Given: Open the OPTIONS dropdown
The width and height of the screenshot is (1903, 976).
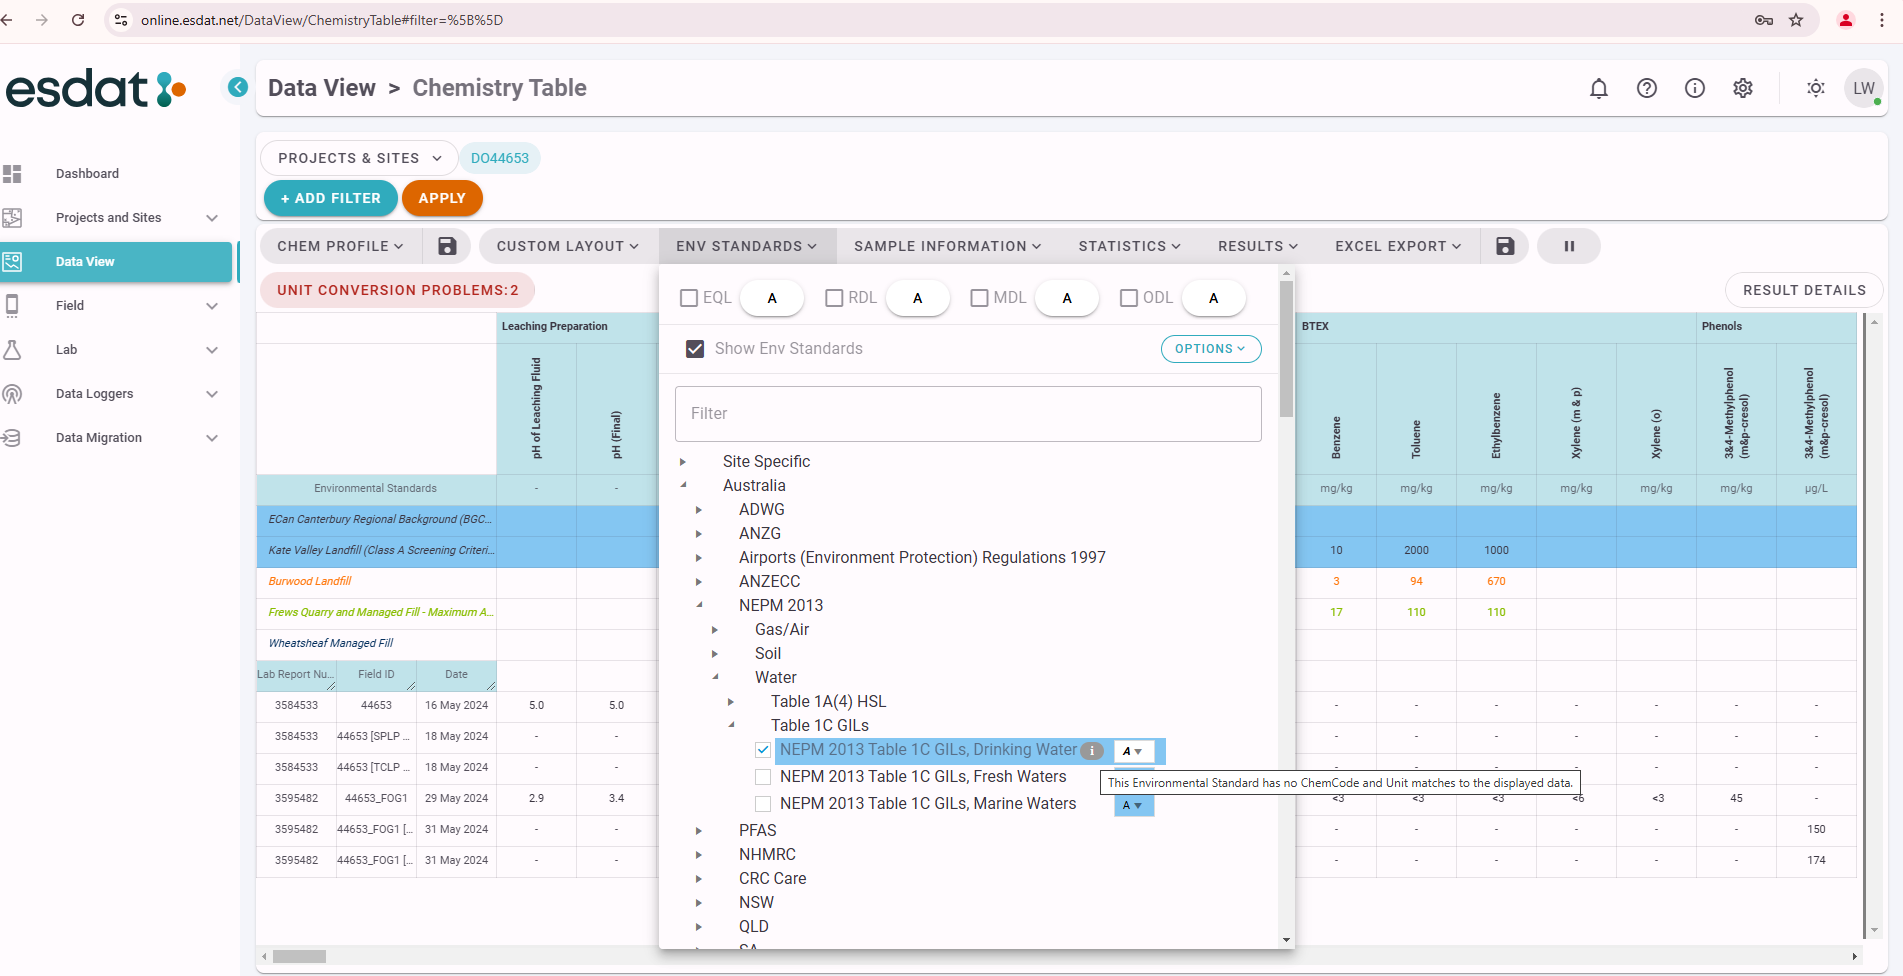Looking at the screenshot, I should (1210, 349).
